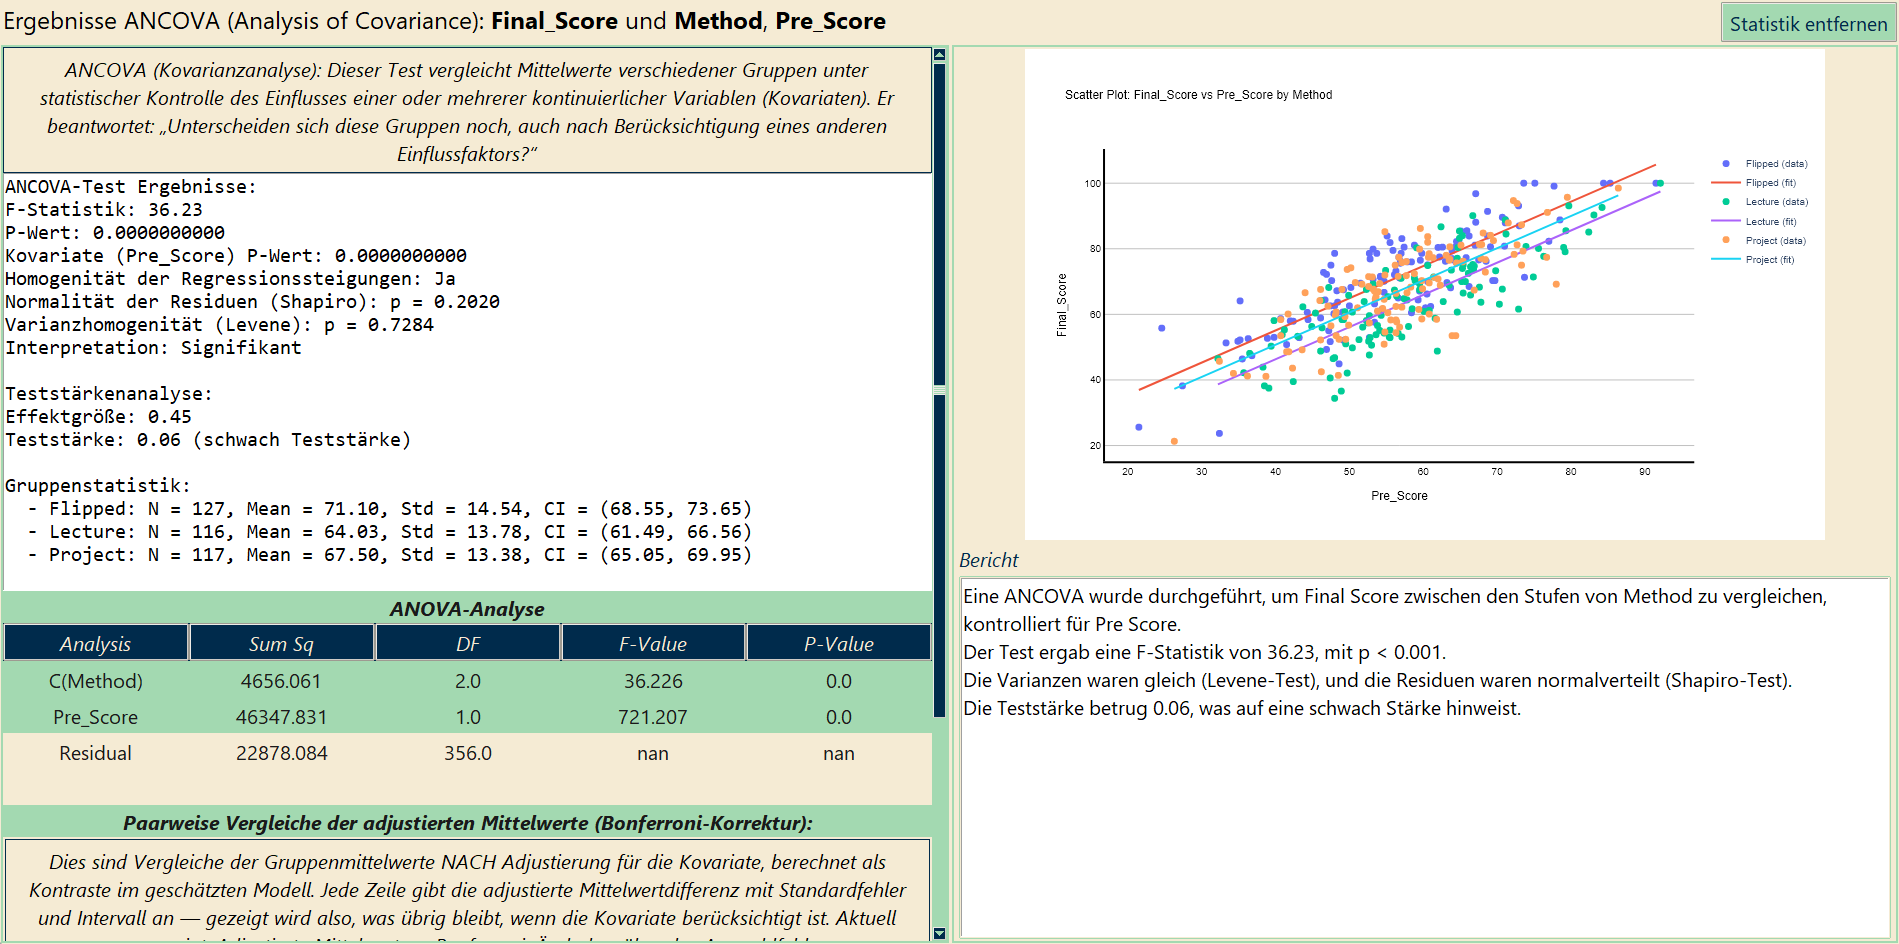Select the Residual table row
Image resolution: width=1899 pixels, height=944 pixels.
[467, 753]
